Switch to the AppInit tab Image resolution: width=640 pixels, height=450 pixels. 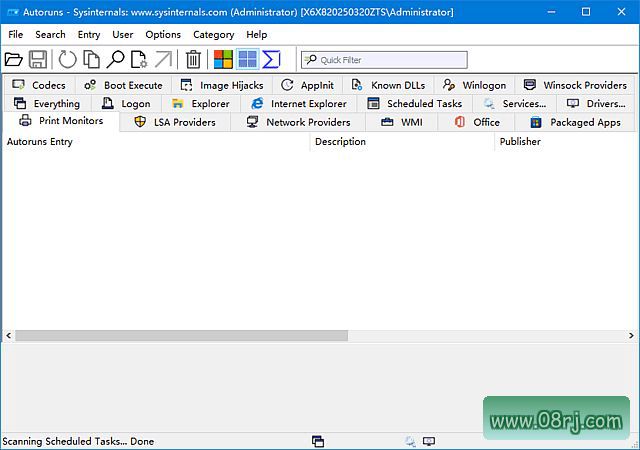[x=308, y=85]
